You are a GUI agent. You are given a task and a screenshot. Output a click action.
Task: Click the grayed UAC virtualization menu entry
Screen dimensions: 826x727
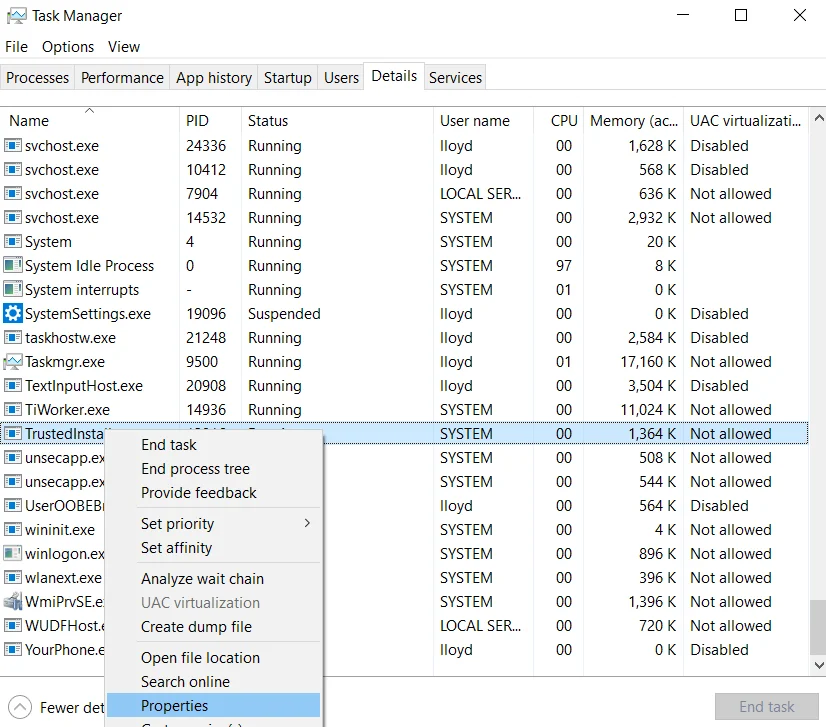(214, 603)
